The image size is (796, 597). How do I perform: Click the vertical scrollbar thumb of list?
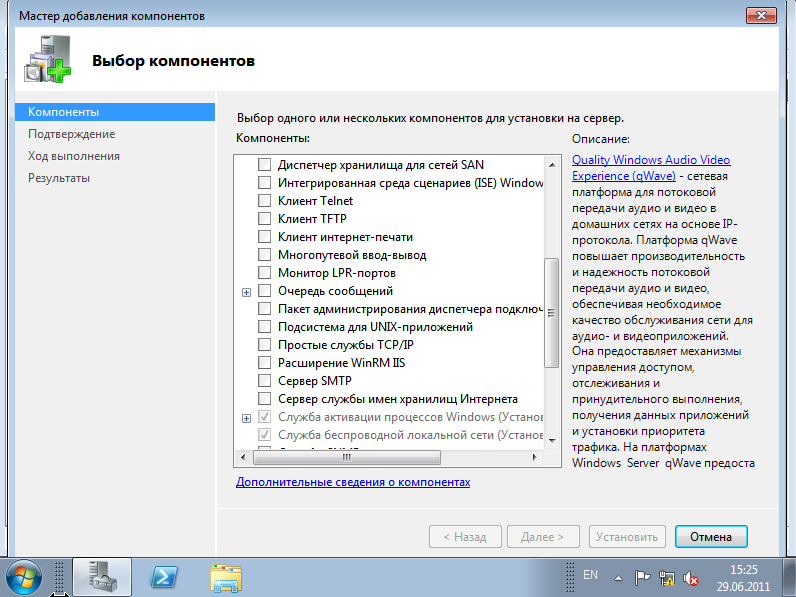pyautogui.click(x=551, y=313)
